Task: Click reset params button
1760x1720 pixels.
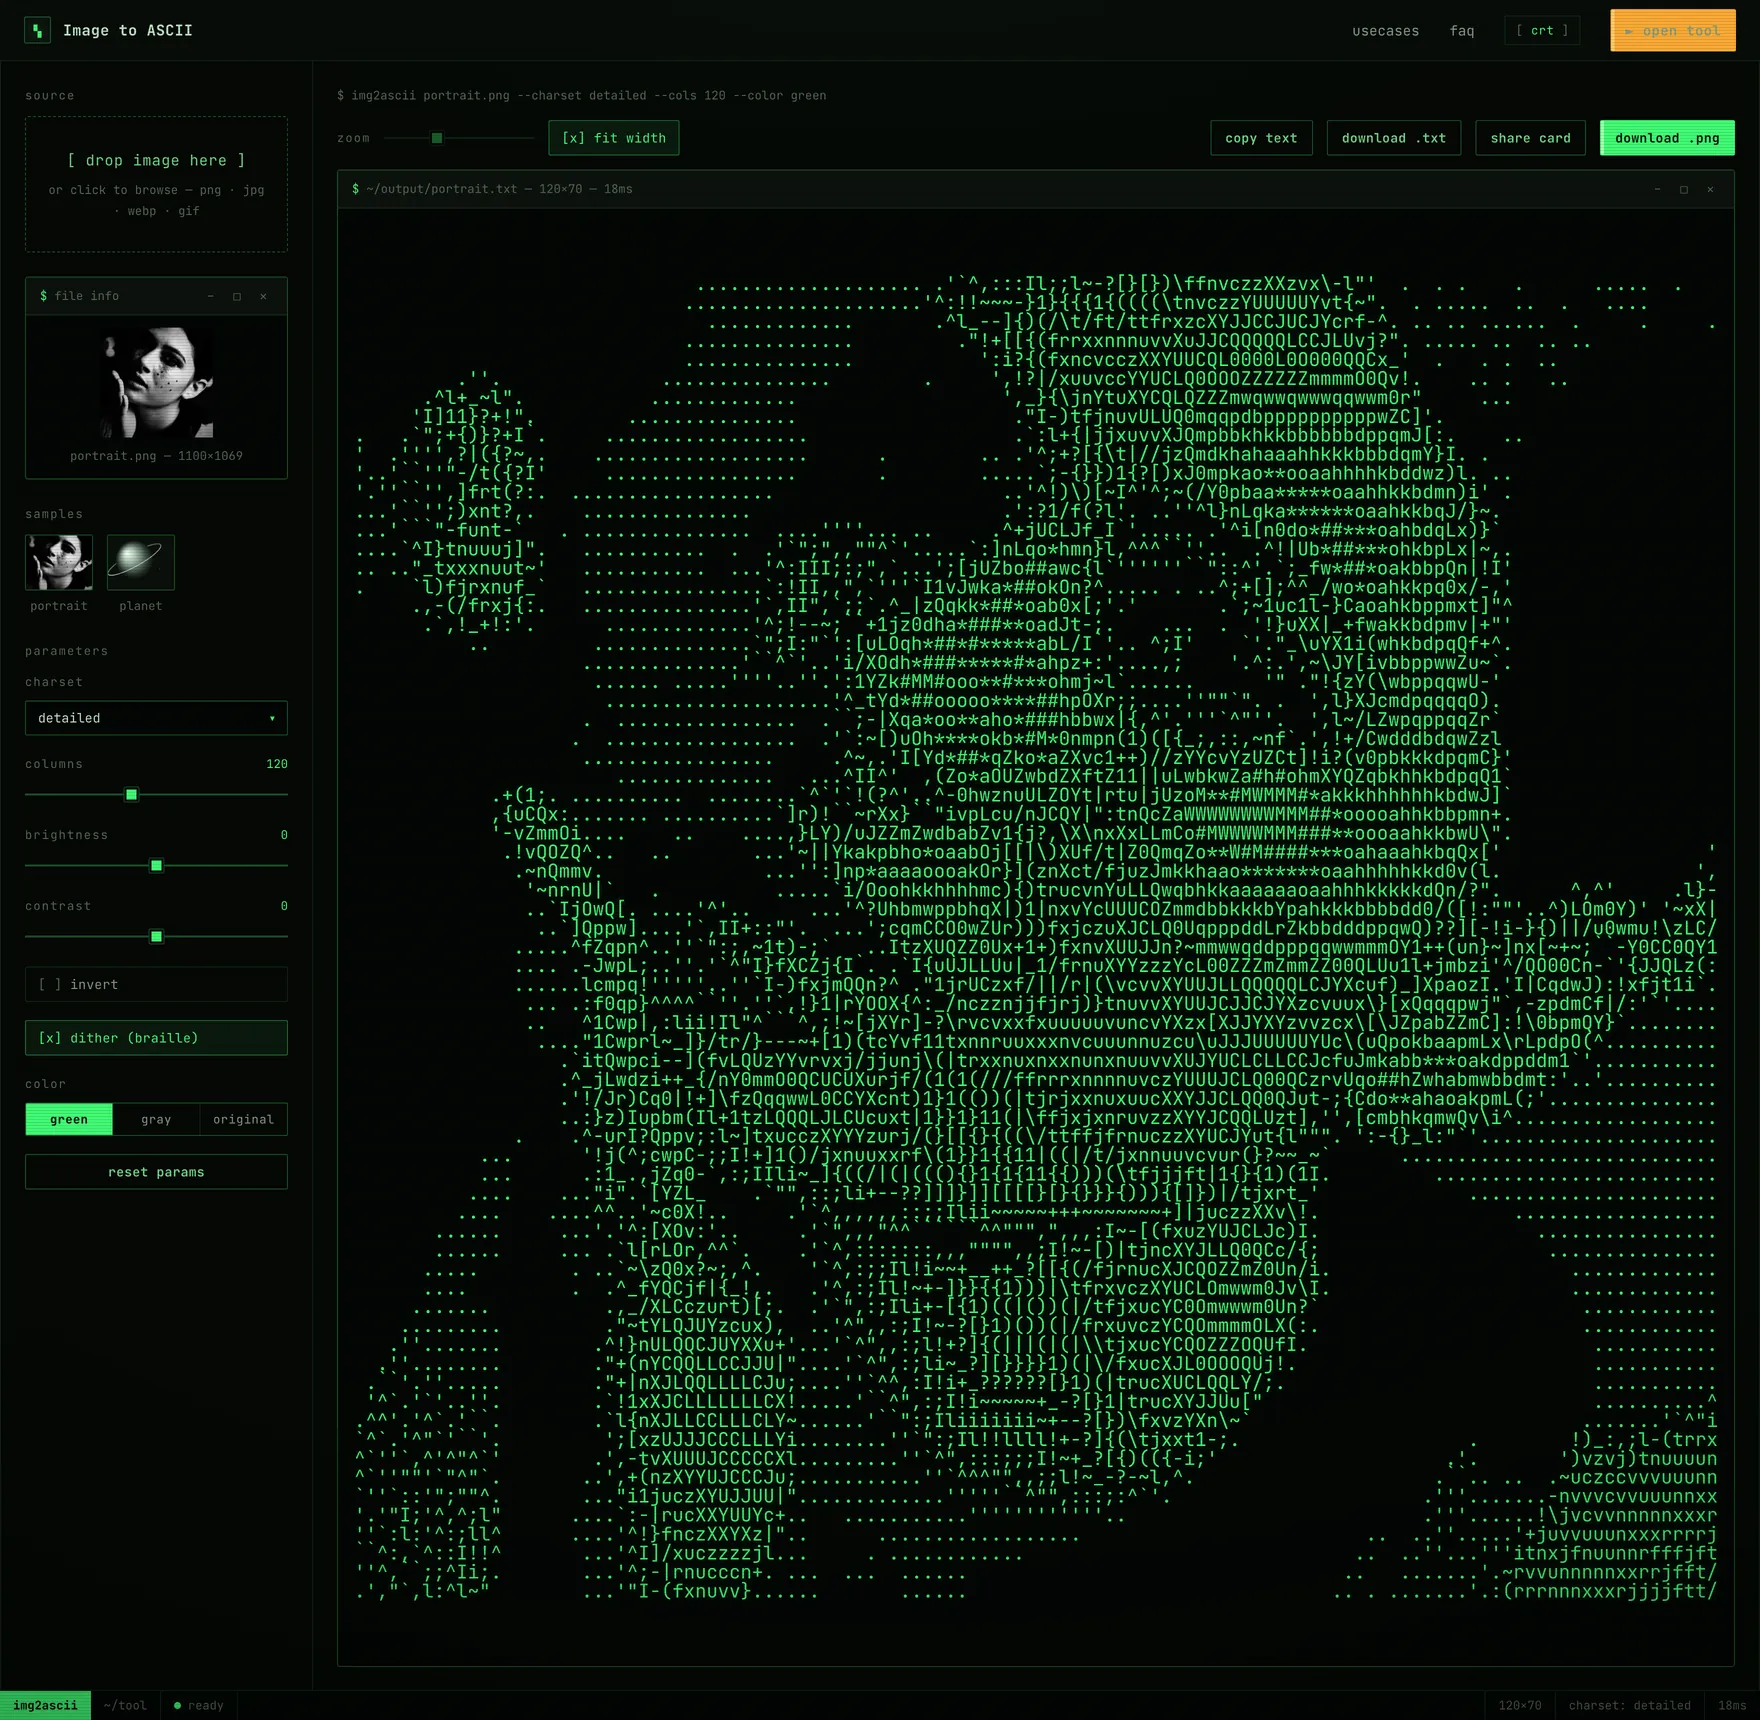Action: 156,1172
